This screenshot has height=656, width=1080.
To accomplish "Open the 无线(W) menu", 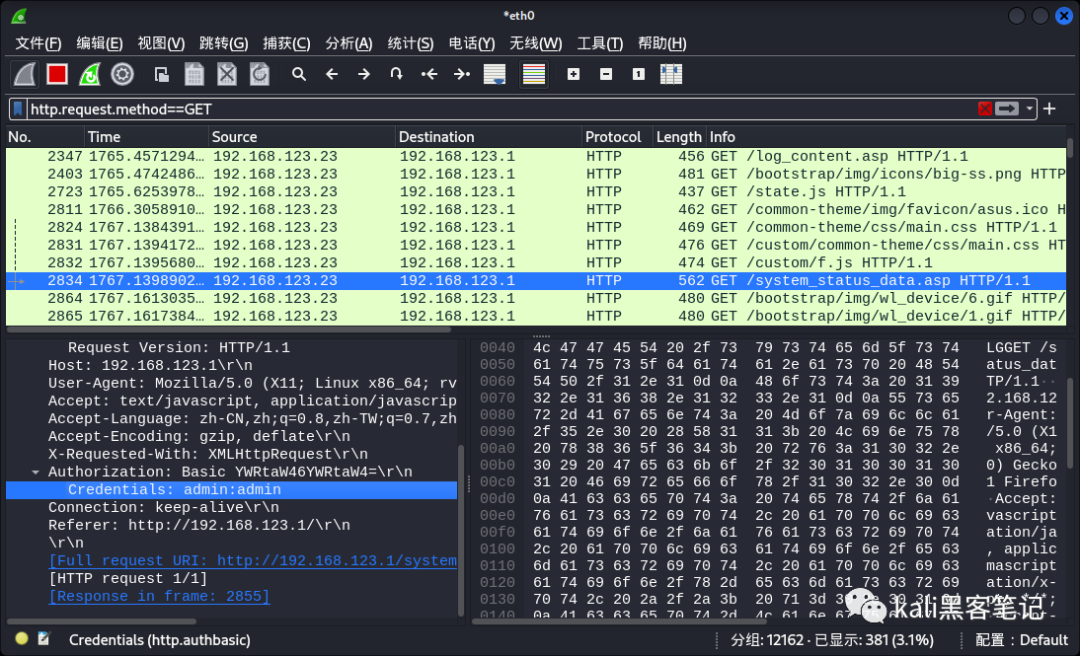I will point(536,43).
